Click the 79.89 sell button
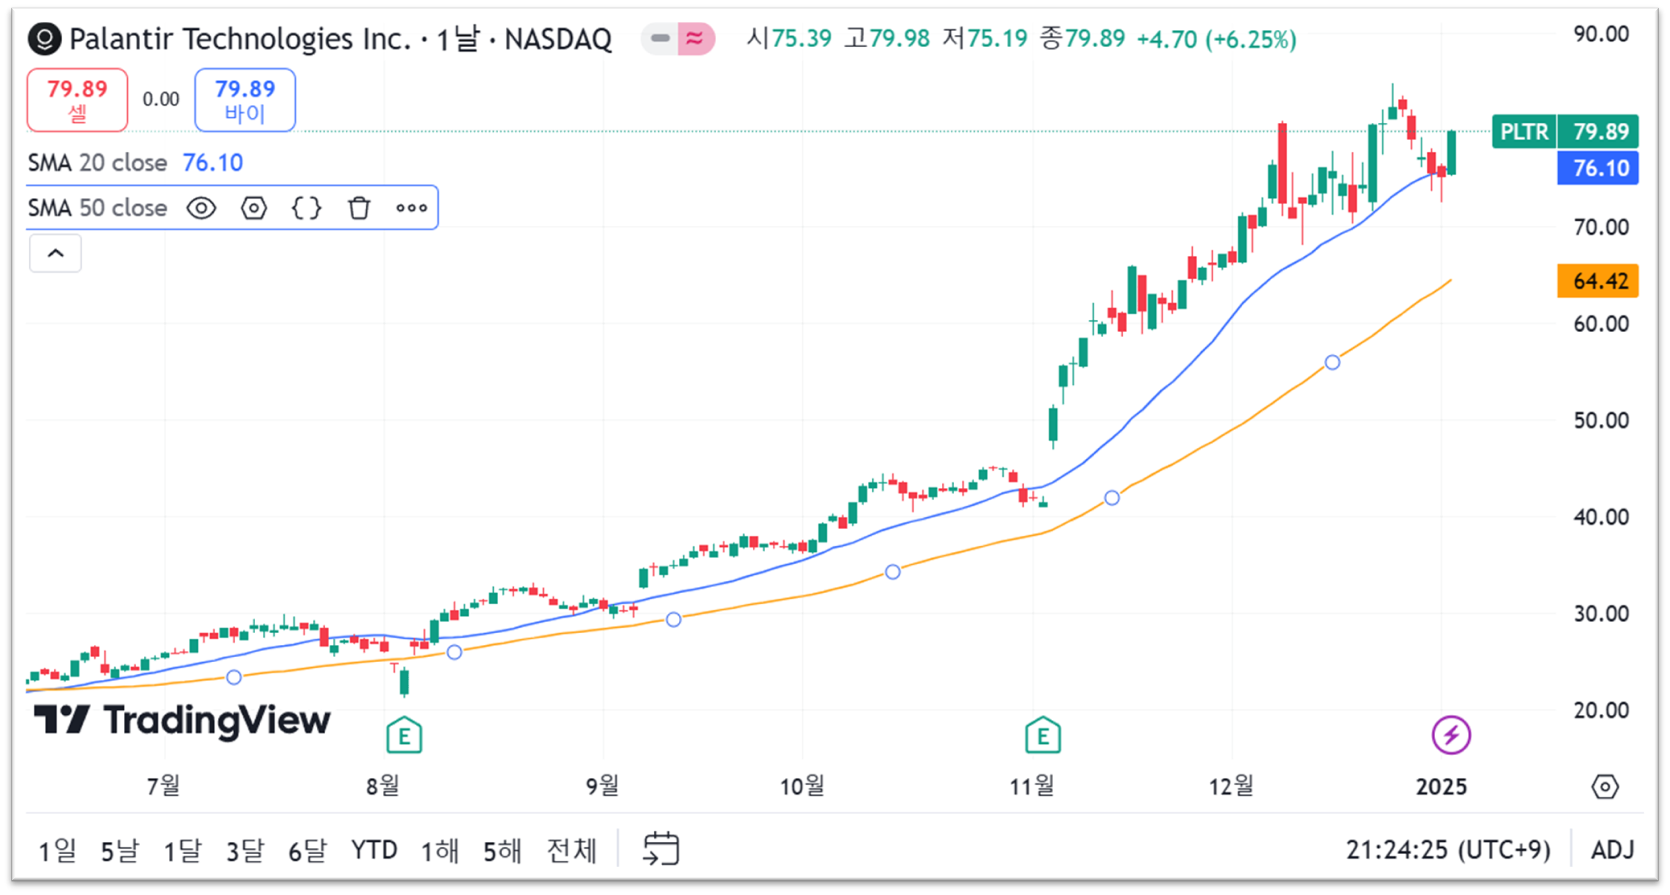This screenshot has height=895, width=1670. pyautogui.click(x=77, y=100)
